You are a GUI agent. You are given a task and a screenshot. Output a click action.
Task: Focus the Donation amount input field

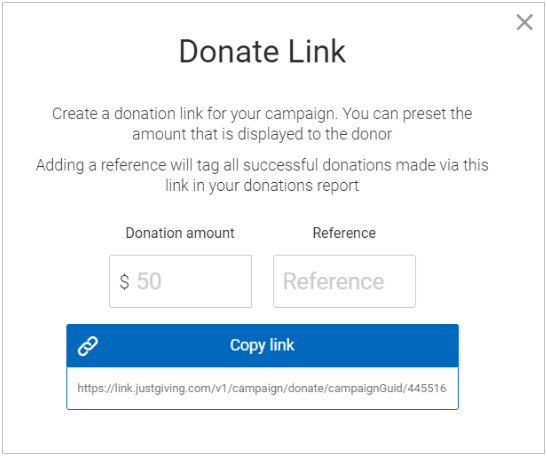pyautogui.click(x=180, y=281)
